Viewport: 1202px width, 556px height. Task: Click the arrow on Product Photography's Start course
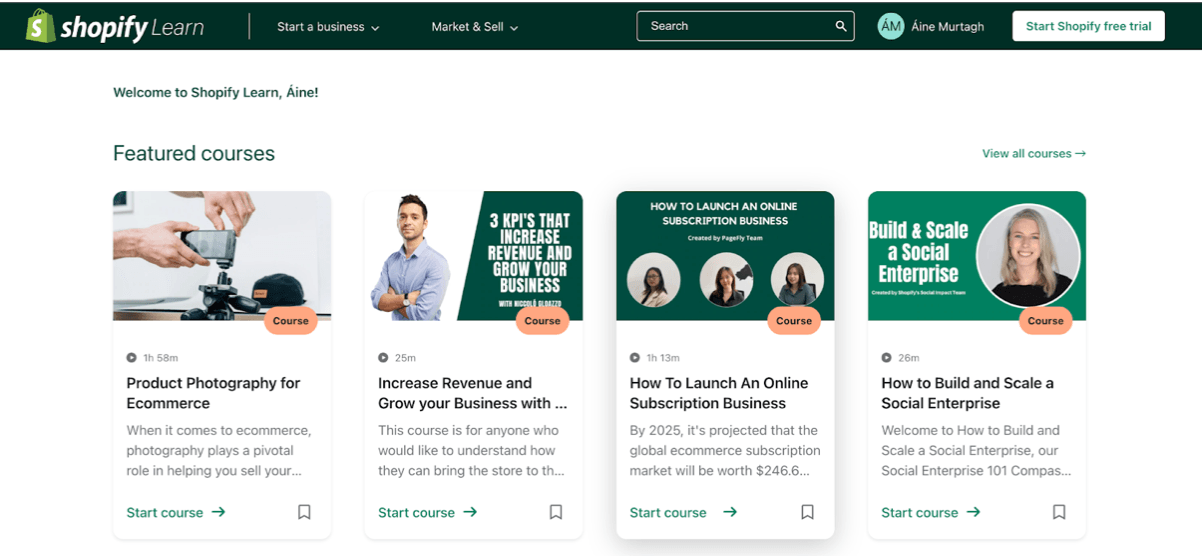tap(218, 512)
